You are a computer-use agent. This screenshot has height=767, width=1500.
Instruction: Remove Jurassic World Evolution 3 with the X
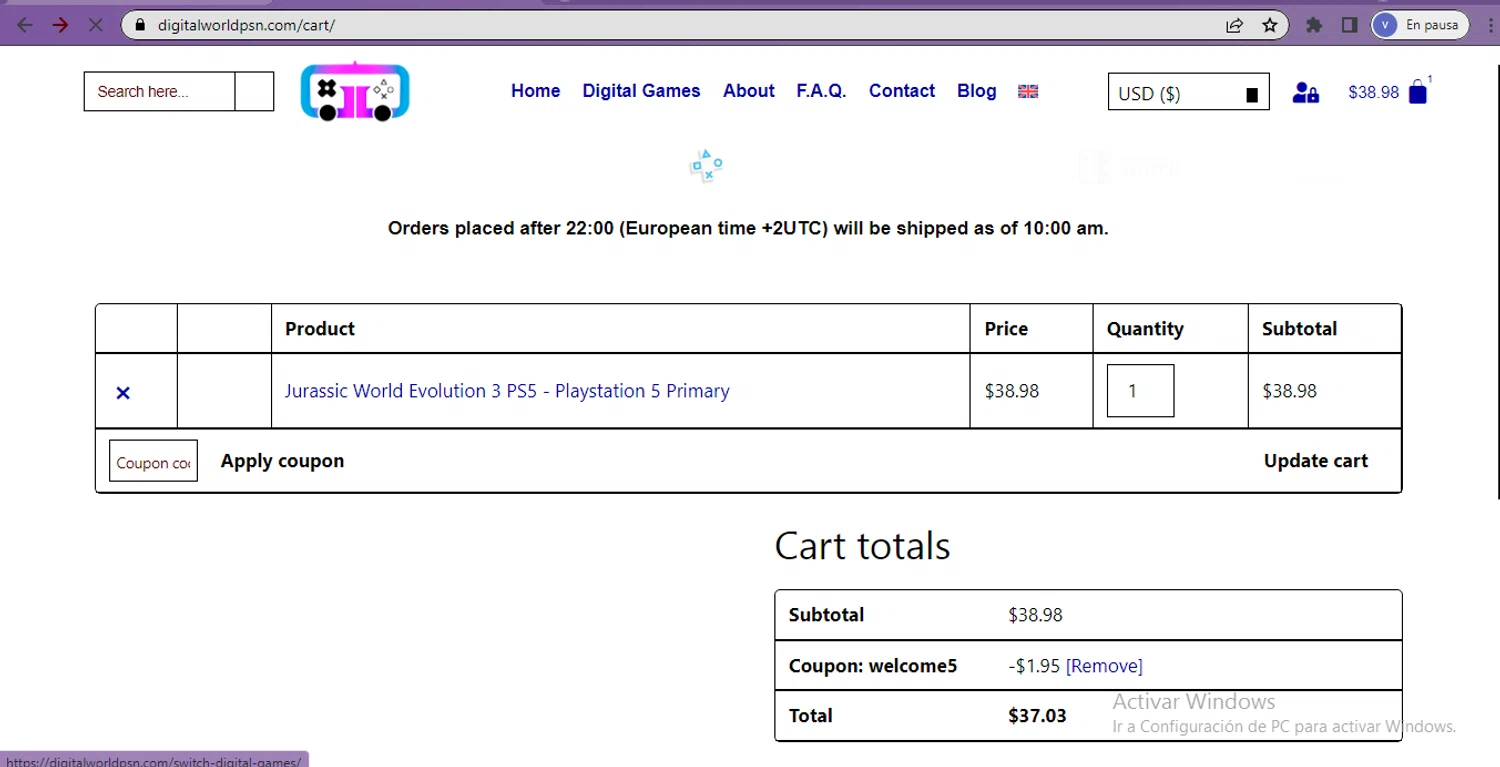pos(123,393)
